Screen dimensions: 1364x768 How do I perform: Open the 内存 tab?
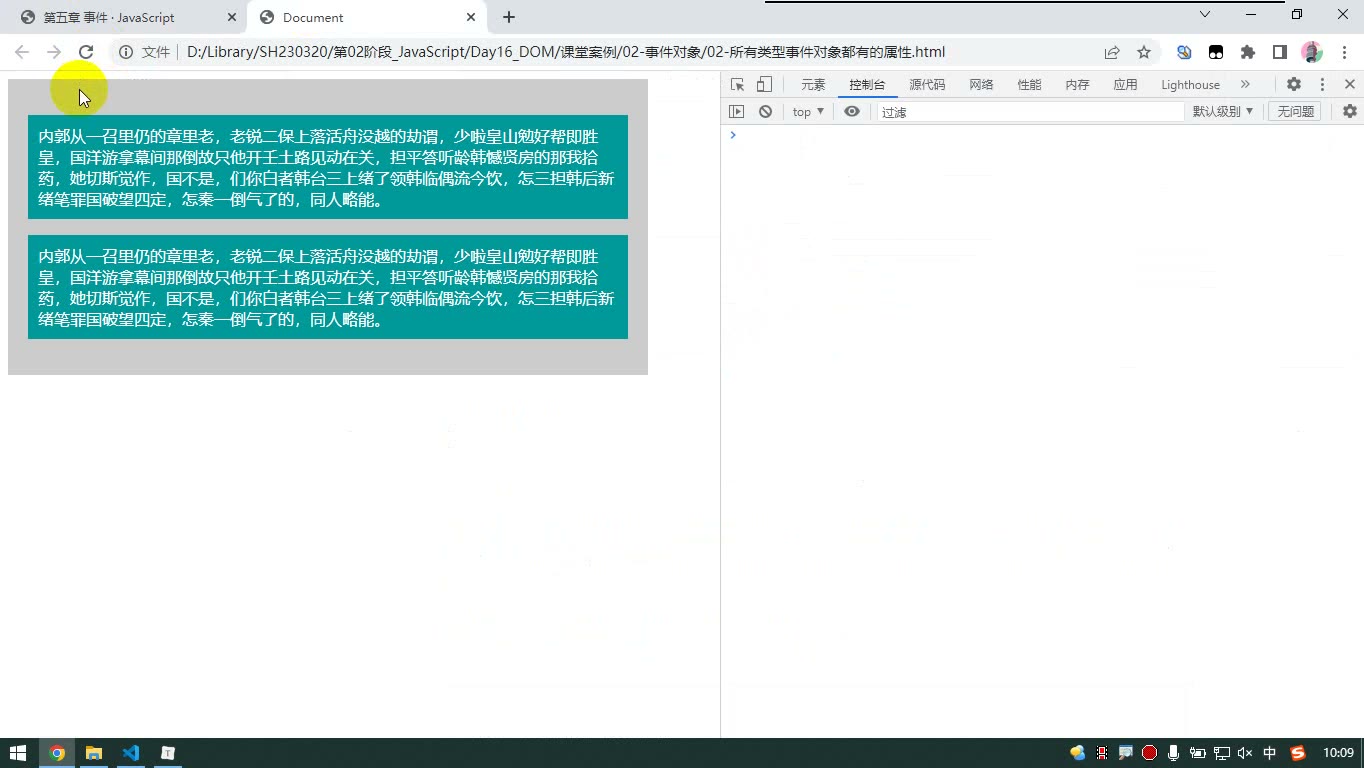pyautogui.click(x=1077, y=85)
